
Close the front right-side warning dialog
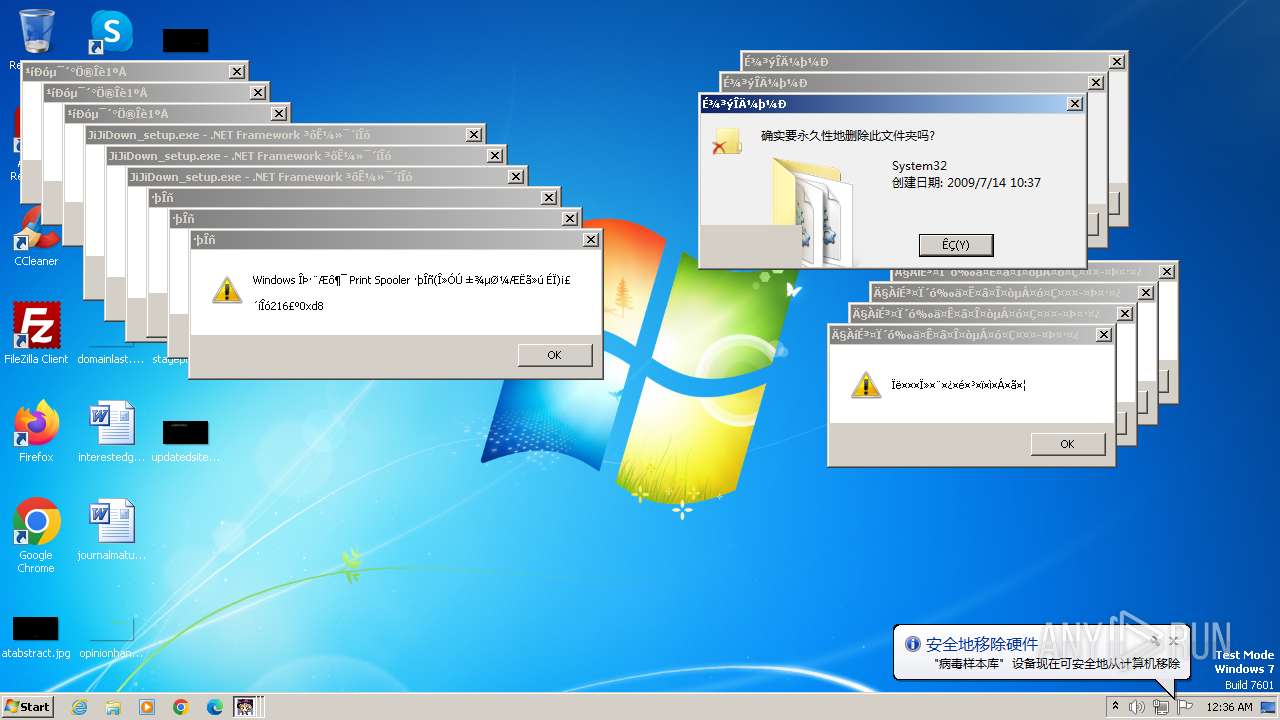point(1104,335)
